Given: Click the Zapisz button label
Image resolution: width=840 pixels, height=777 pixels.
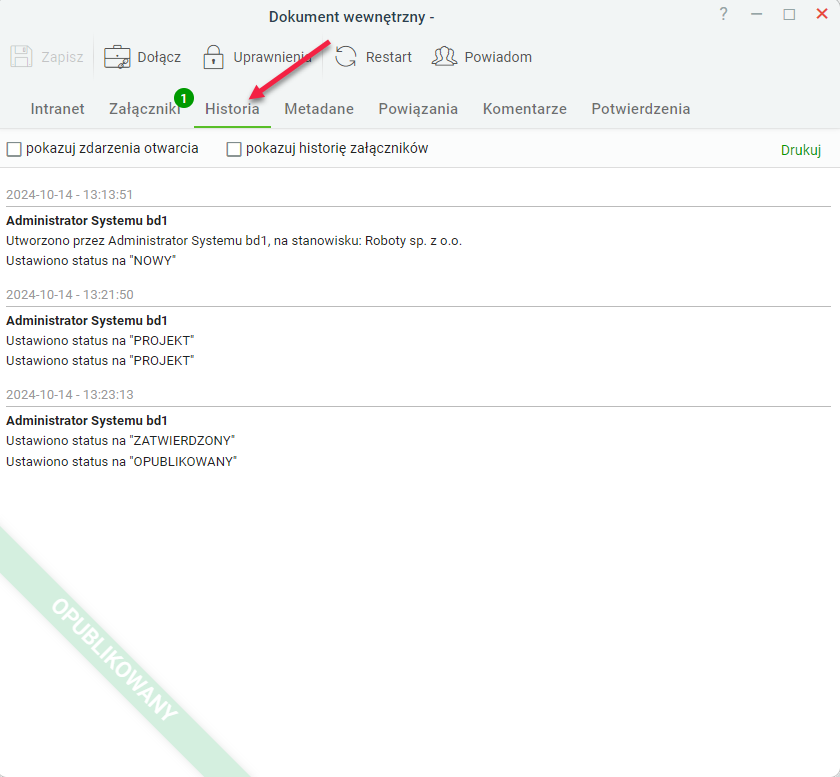Looking at the screenshot, I should [x=62, y=57].
